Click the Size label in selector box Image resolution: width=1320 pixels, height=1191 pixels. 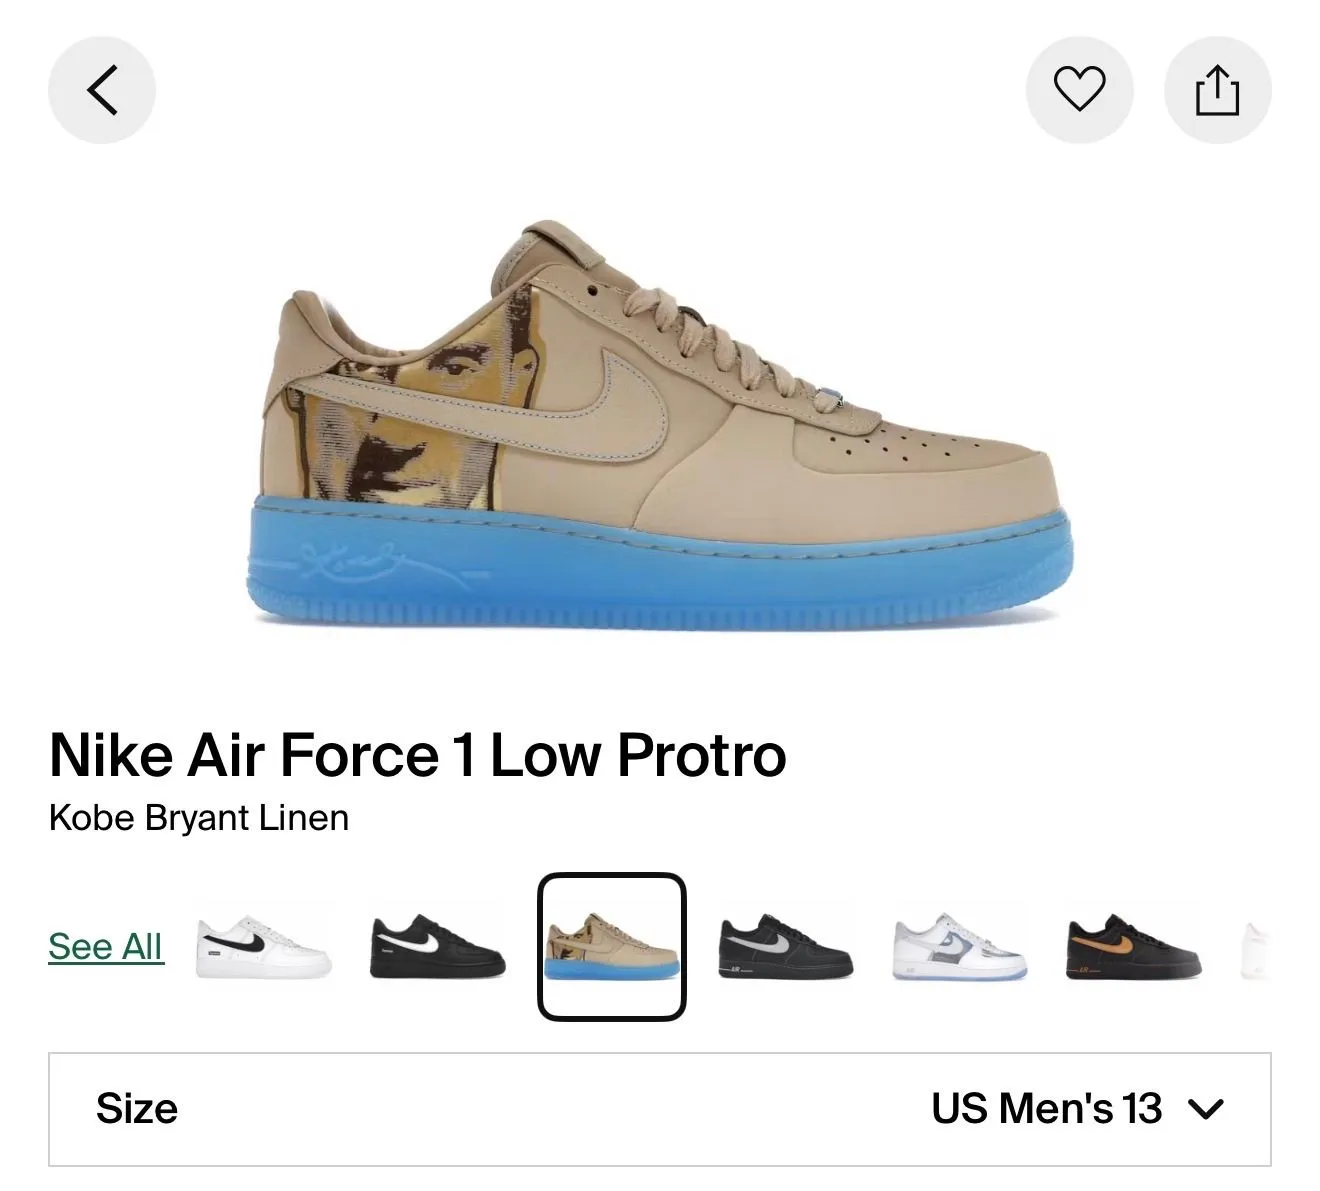[137, 1109]
